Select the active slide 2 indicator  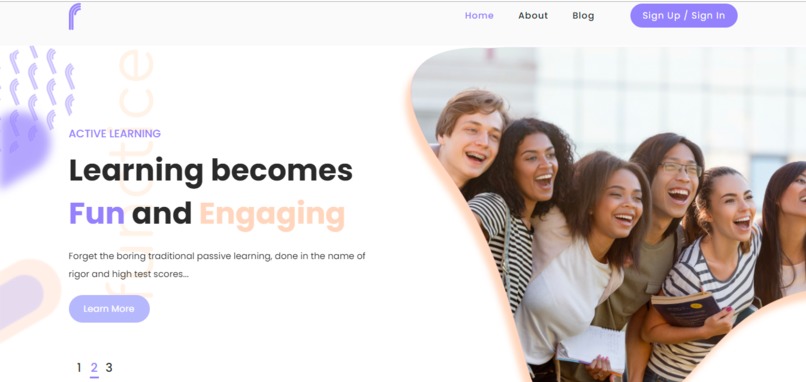94,368
